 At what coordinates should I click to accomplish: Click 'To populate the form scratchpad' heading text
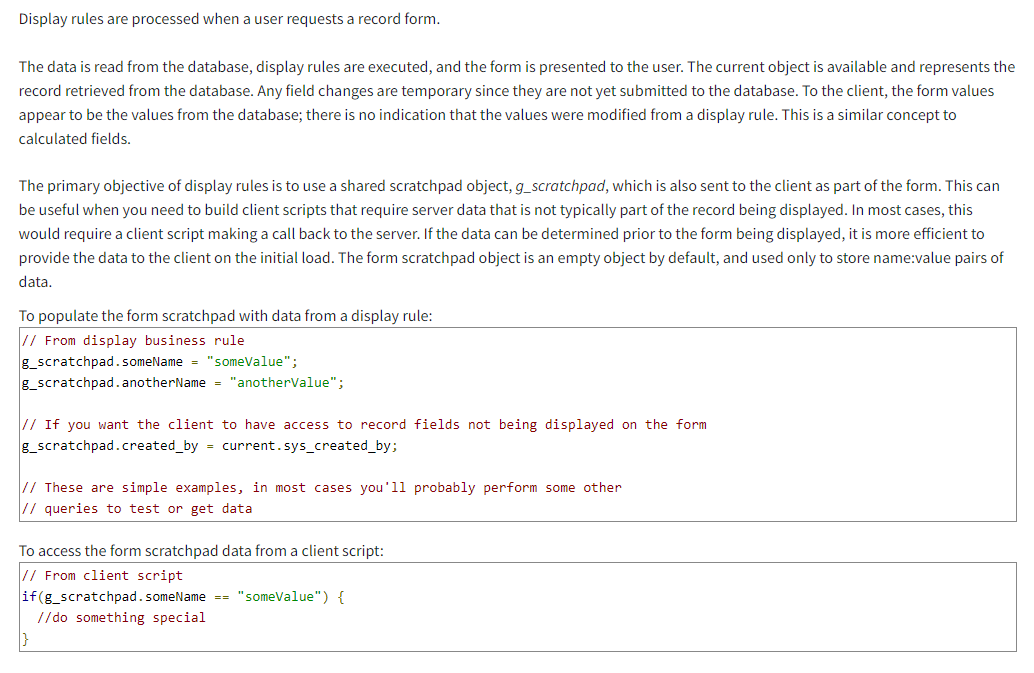(226, 315)
